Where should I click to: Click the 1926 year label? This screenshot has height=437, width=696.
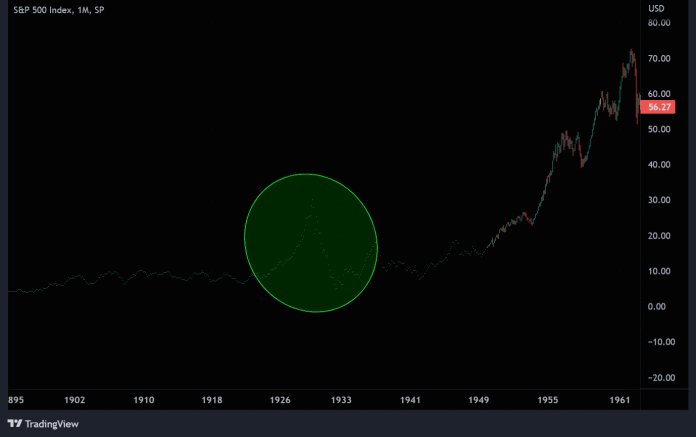pos(280,400)
